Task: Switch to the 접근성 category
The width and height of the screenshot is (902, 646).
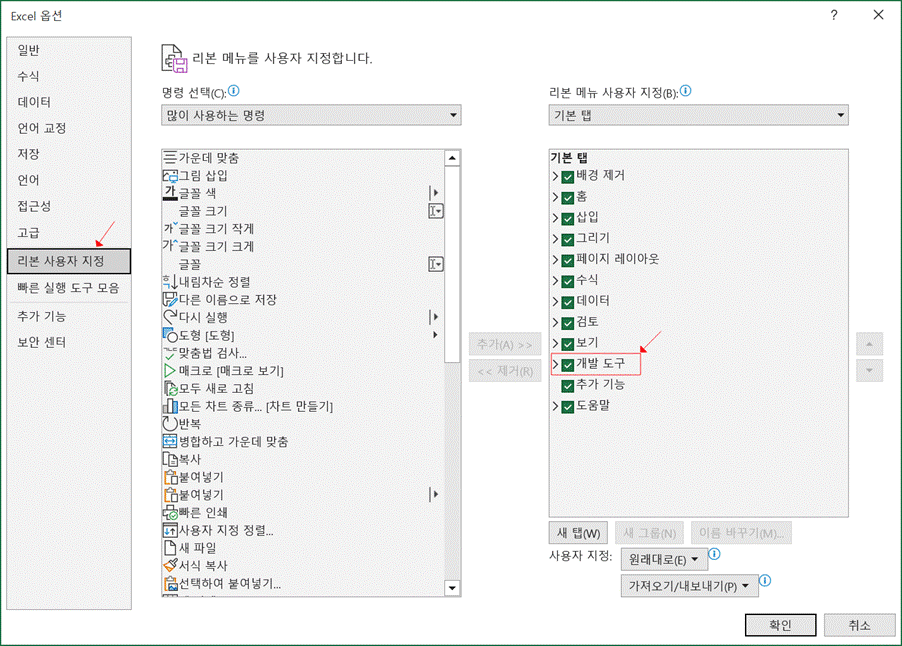Action: pos(69,206)
